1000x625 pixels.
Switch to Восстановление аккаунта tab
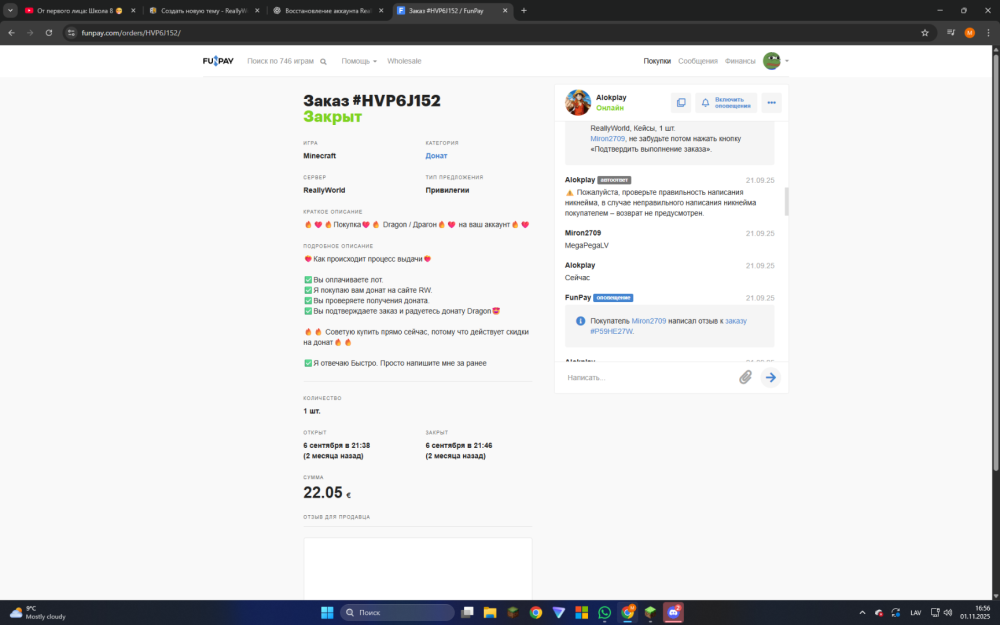tap(328, 10)
